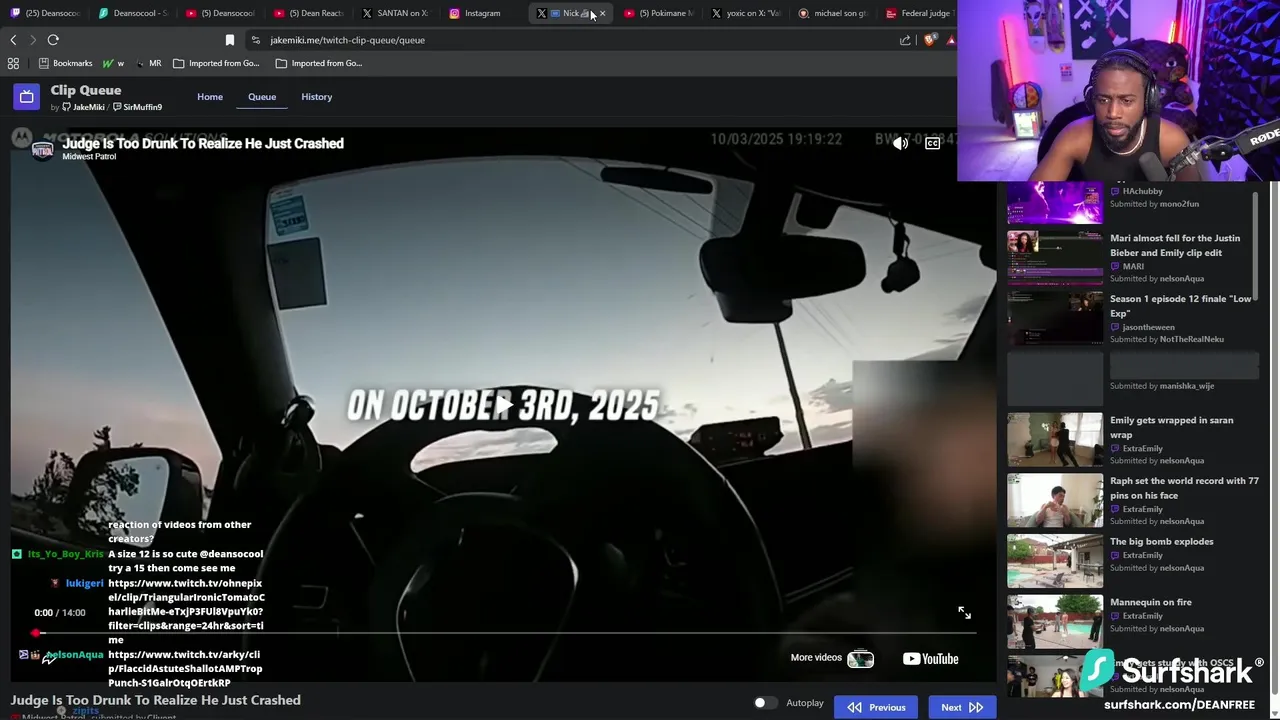Open the JakeMiki GitHub link

[83, 107]
